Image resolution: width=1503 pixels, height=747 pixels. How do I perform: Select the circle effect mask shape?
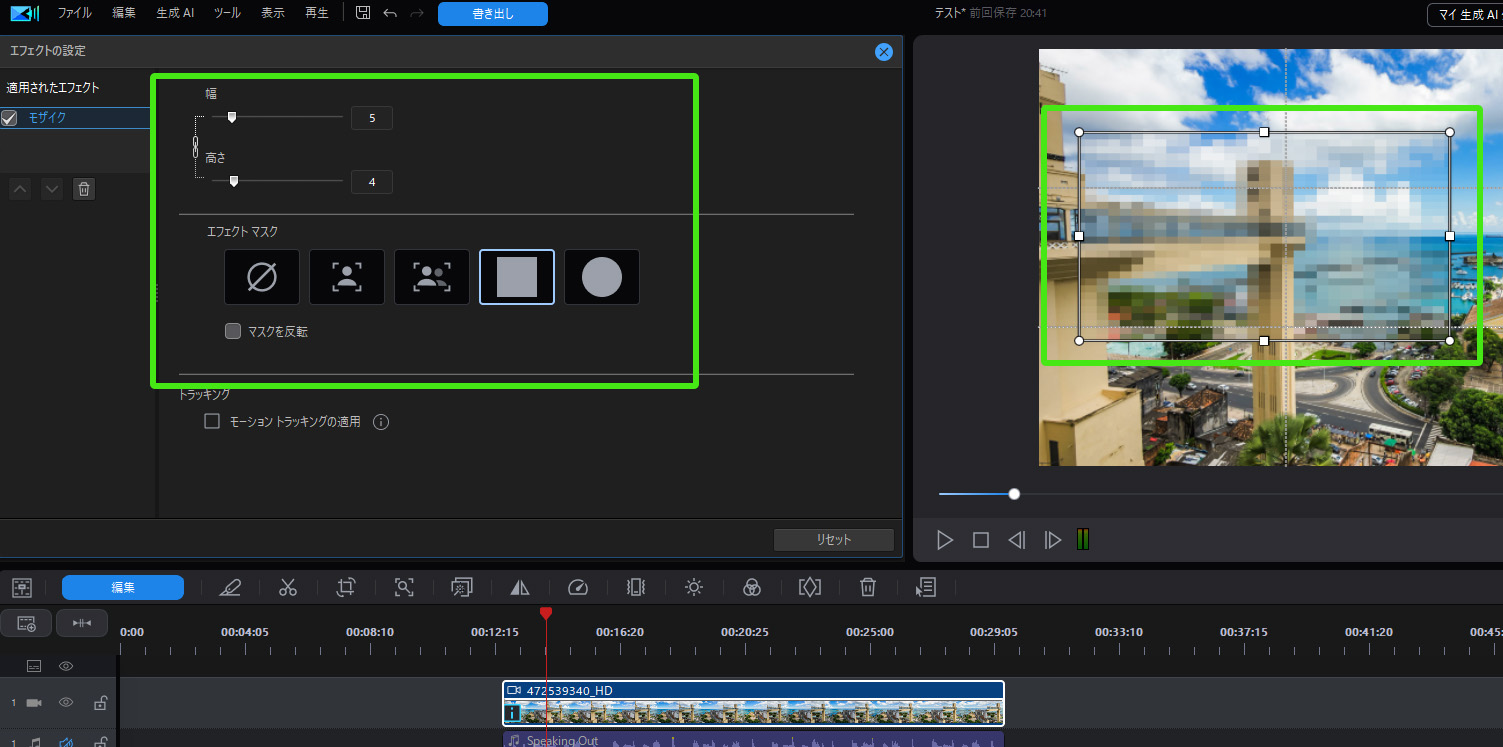click(x=602, y=277)
